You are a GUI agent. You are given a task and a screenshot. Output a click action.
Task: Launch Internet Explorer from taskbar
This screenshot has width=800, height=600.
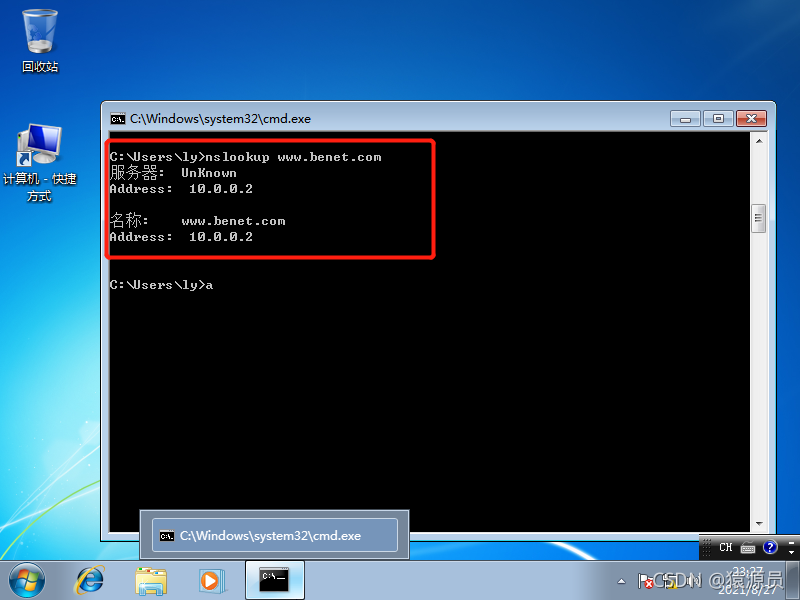point(90,580)
